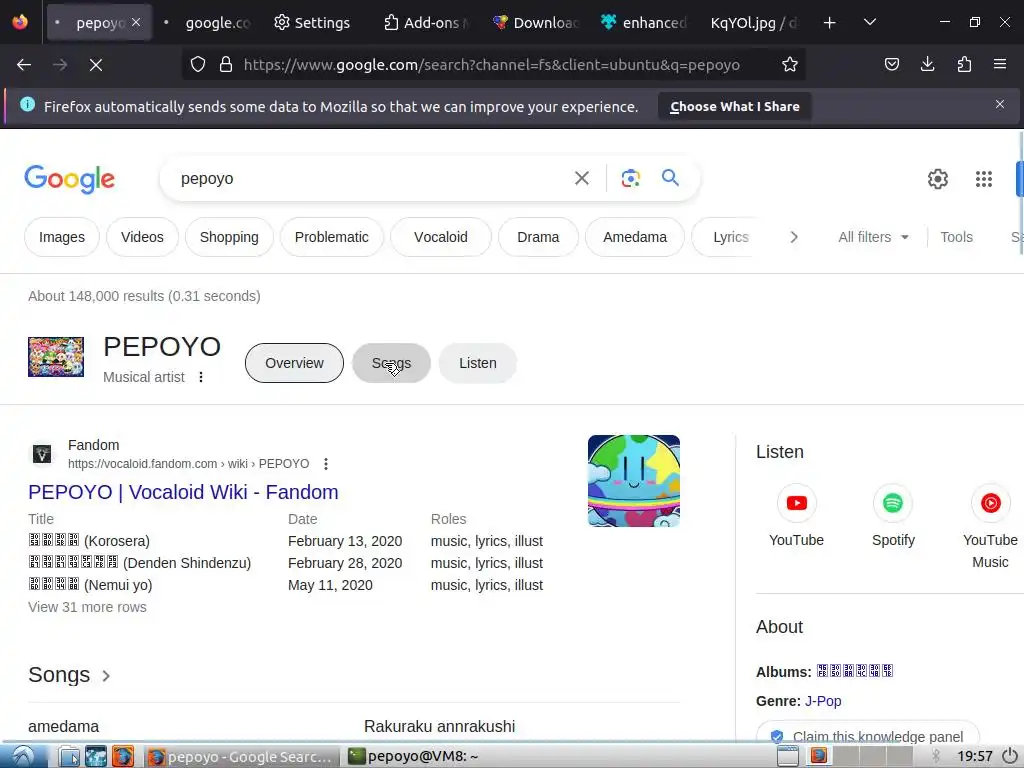Dismiss the Firefox data notification bar
Screen dimensions: 1024x768
999,104
